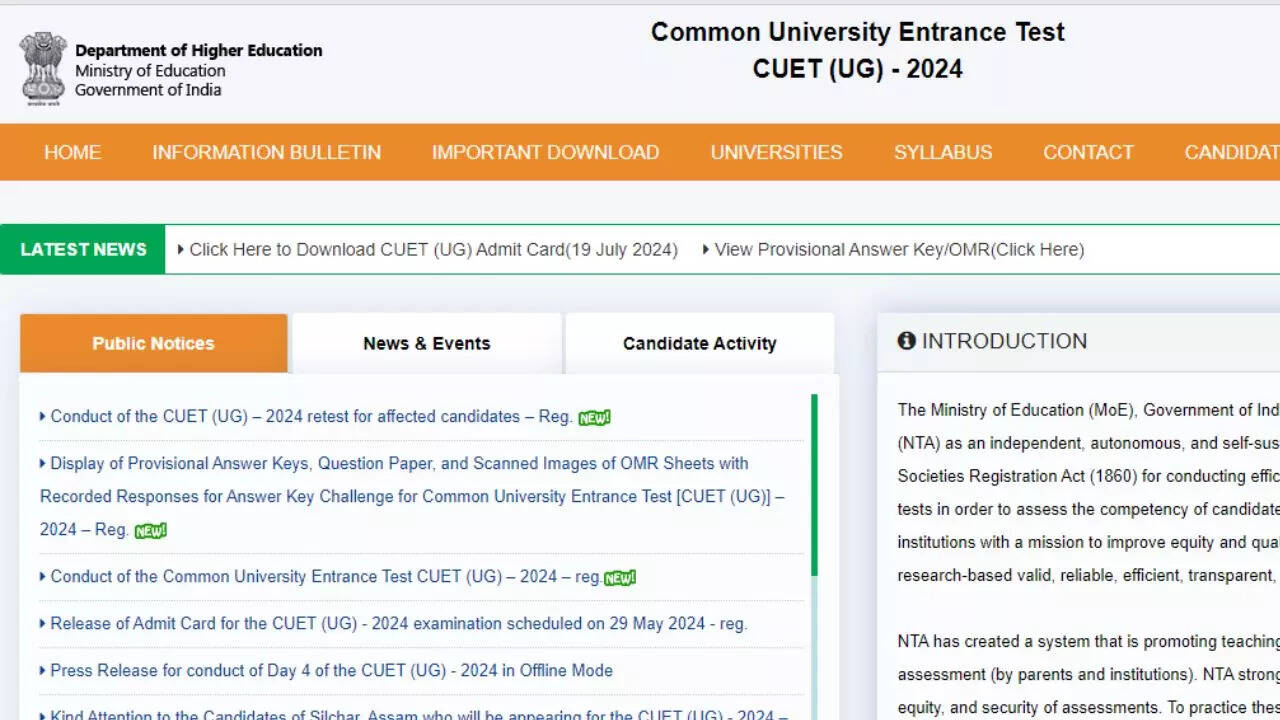Screen dimensions: 1280x720
Task: Open View Provisional Answer Key/OMR link
Action: tap(898, 249)
